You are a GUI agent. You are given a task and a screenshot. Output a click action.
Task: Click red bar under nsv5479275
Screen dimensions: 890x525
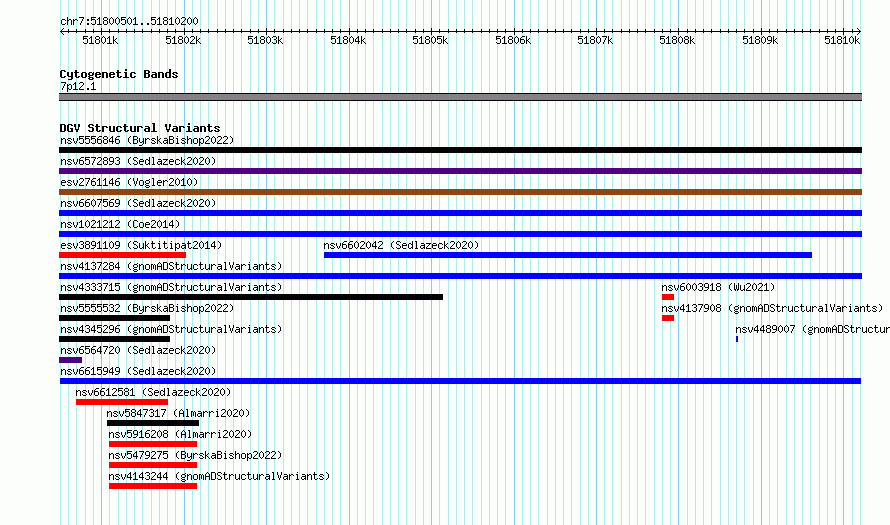153,465
